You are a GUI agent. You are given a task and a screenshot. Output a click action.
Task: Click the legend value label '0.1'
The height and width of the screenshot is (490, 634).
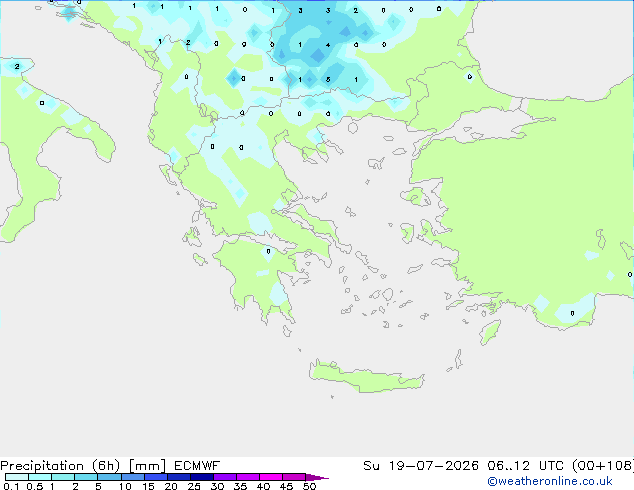[x=11, y=486]
